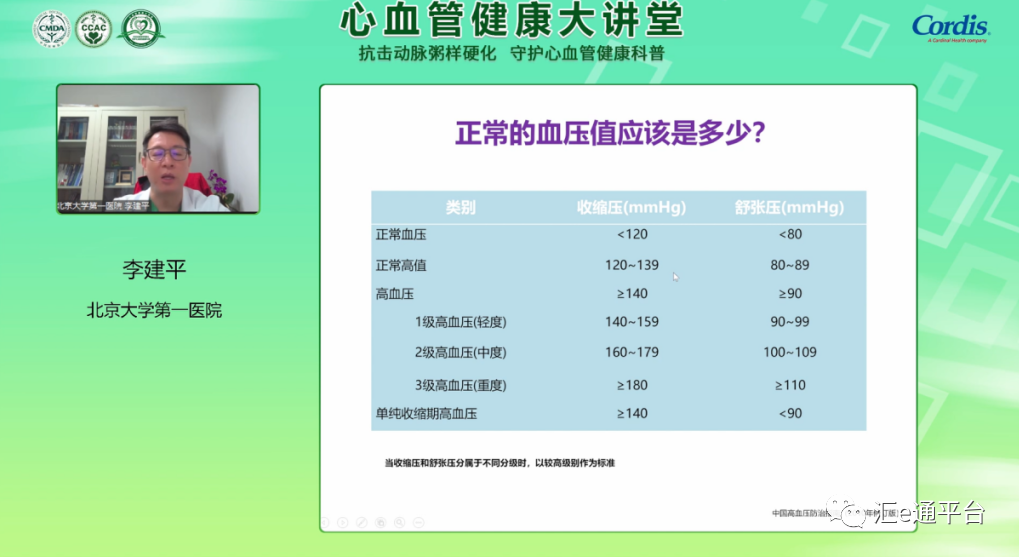Click the 2级高血压(中度) row label
The width and height of the screenshot is (1019, 557).
click(461, 352)
